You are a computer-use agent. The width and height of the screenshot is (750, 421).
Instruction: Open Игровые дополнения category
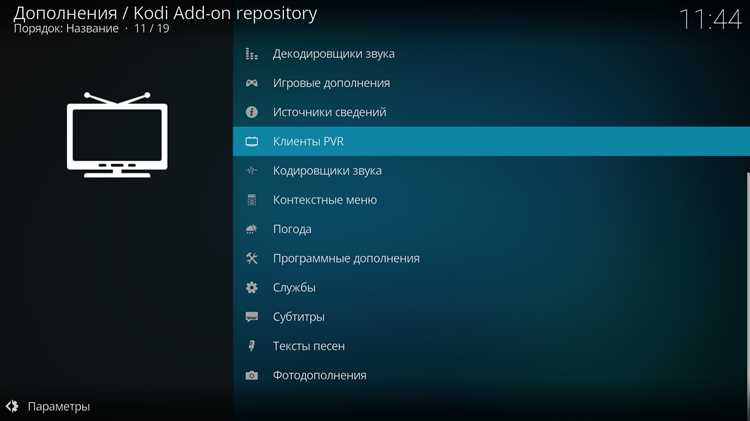click(x=491, y=83)
